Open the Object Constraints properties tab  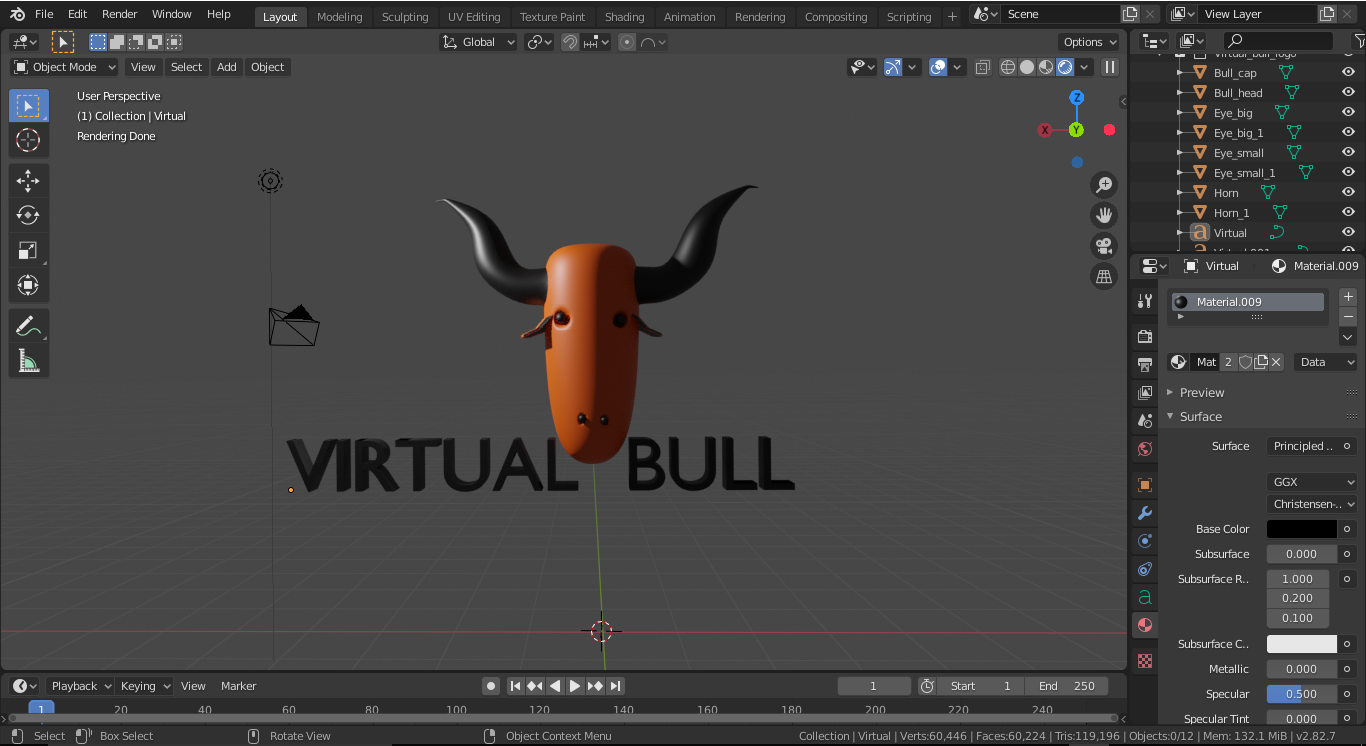click(1145, 569)
